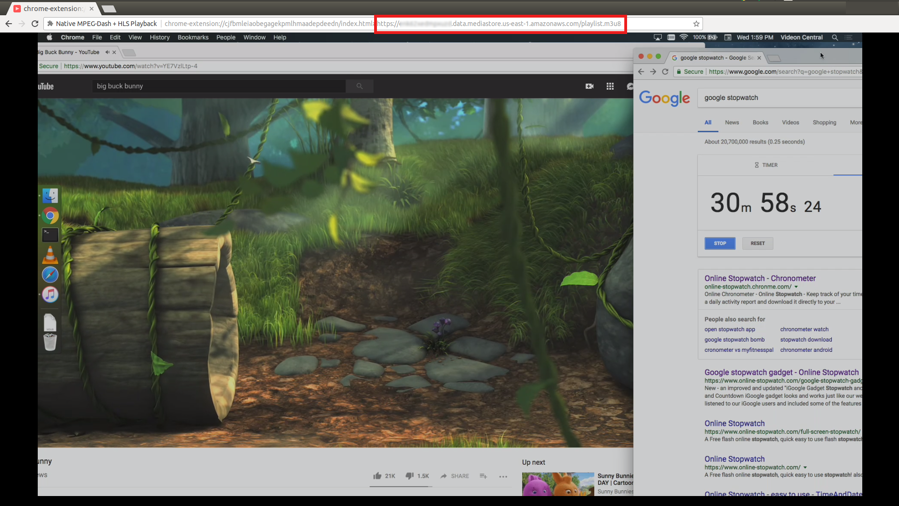The image size is (899, 506).
Task: Click the Native MPEG-Dash + HLS Playback extension label
Action: point(101,23)
